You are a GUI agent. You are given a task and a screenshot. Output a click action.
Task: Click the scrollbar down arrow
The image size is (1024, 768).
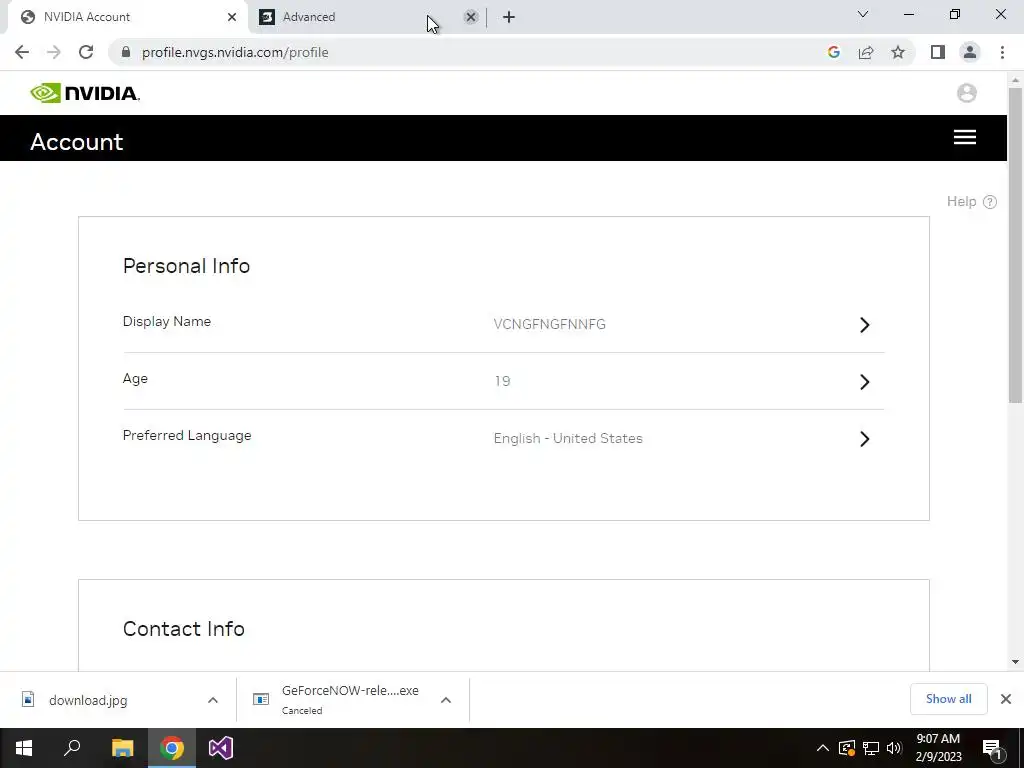point(1015,662)
